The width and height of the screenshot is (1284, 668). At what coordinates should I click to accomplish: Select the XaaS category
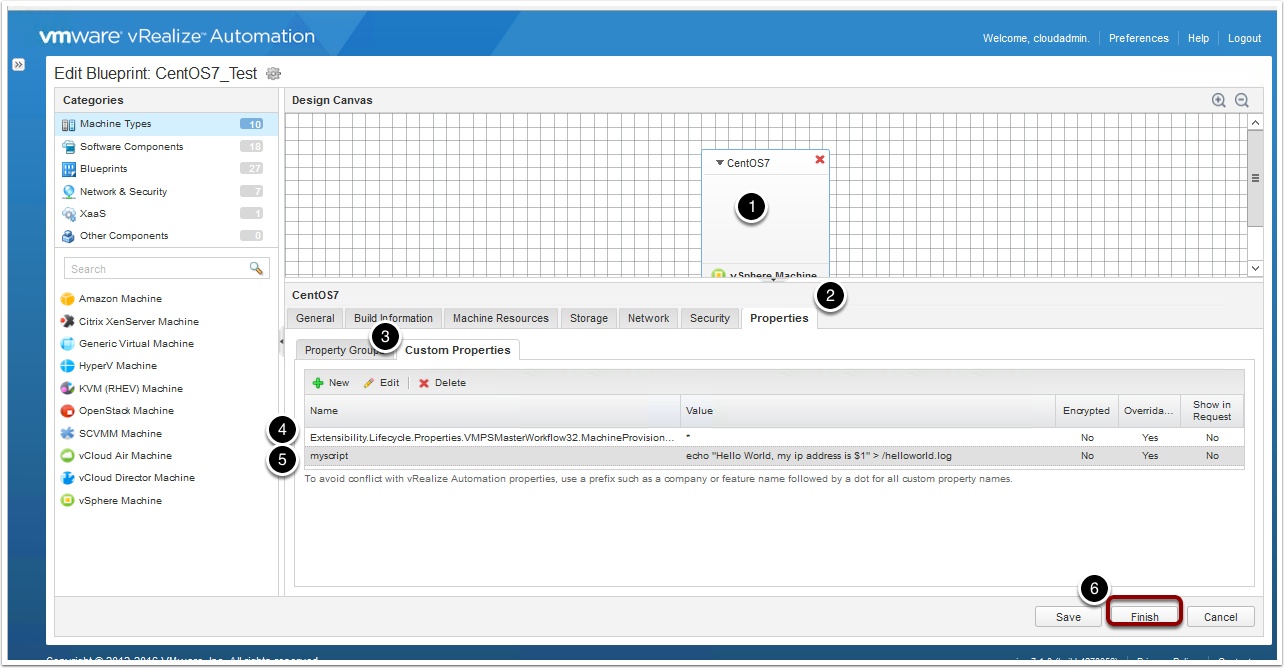click(x=166, y=214)
